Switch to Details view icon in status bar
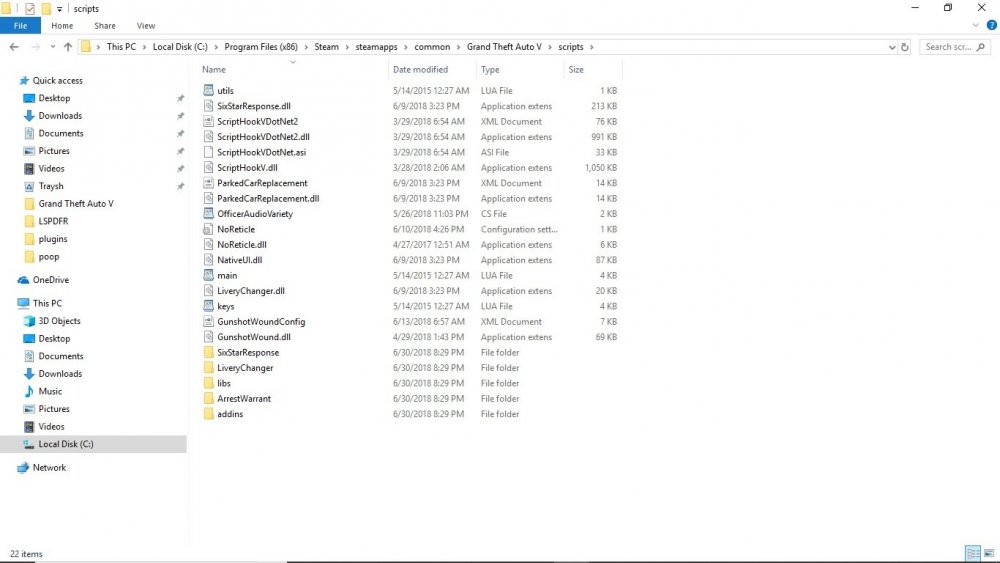Viewport: 1000px width, 563px height. click(973, 553)
